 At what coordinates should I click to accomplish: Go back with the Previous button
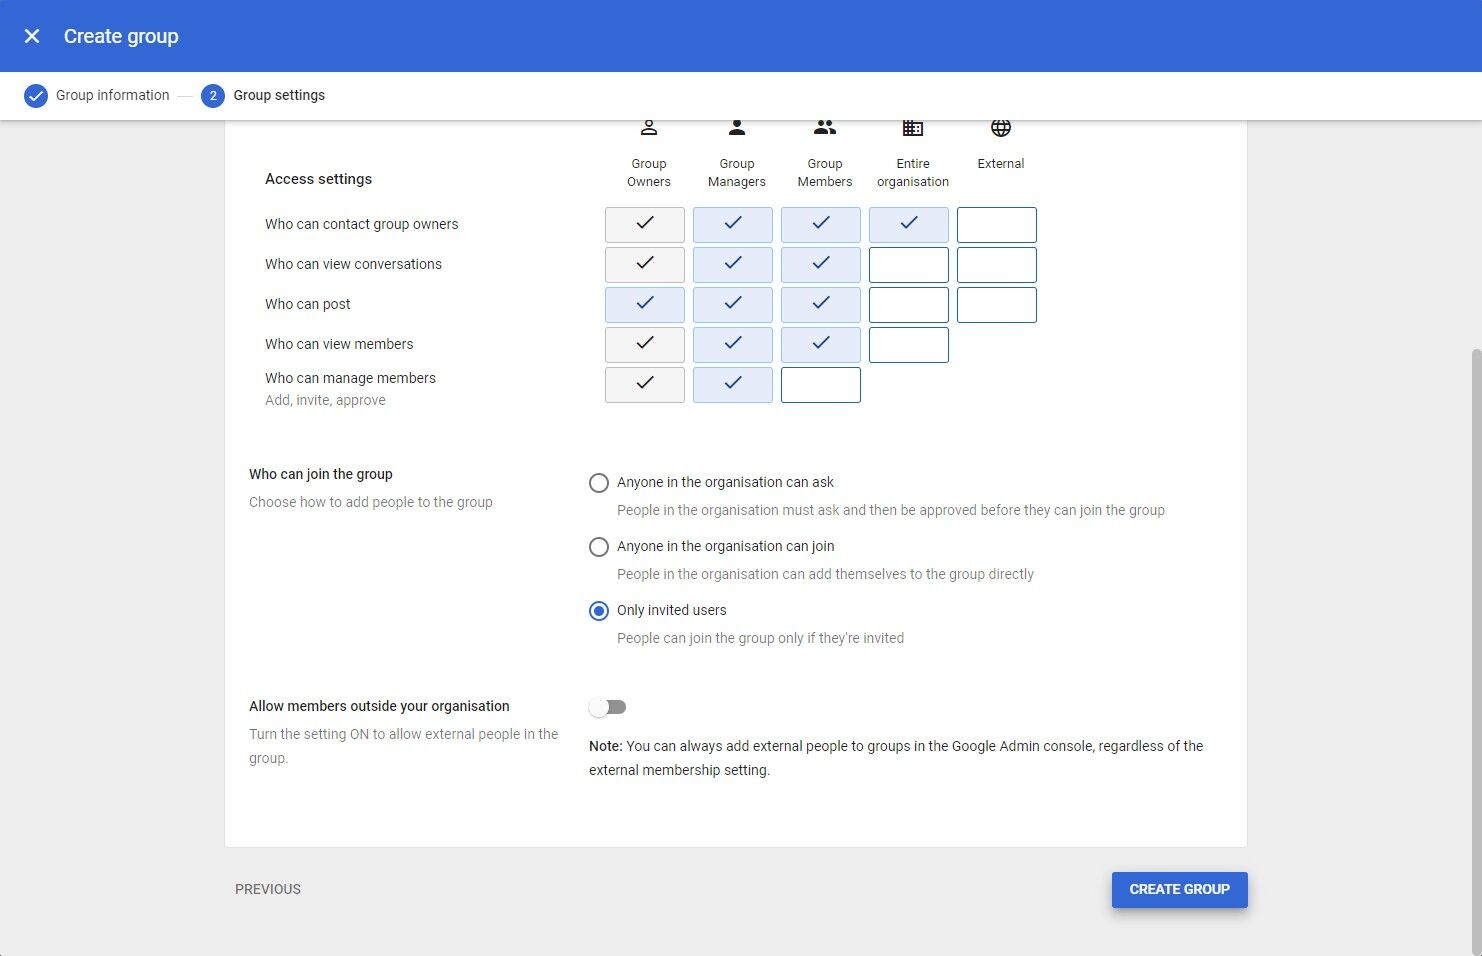(x=268, y=889)
